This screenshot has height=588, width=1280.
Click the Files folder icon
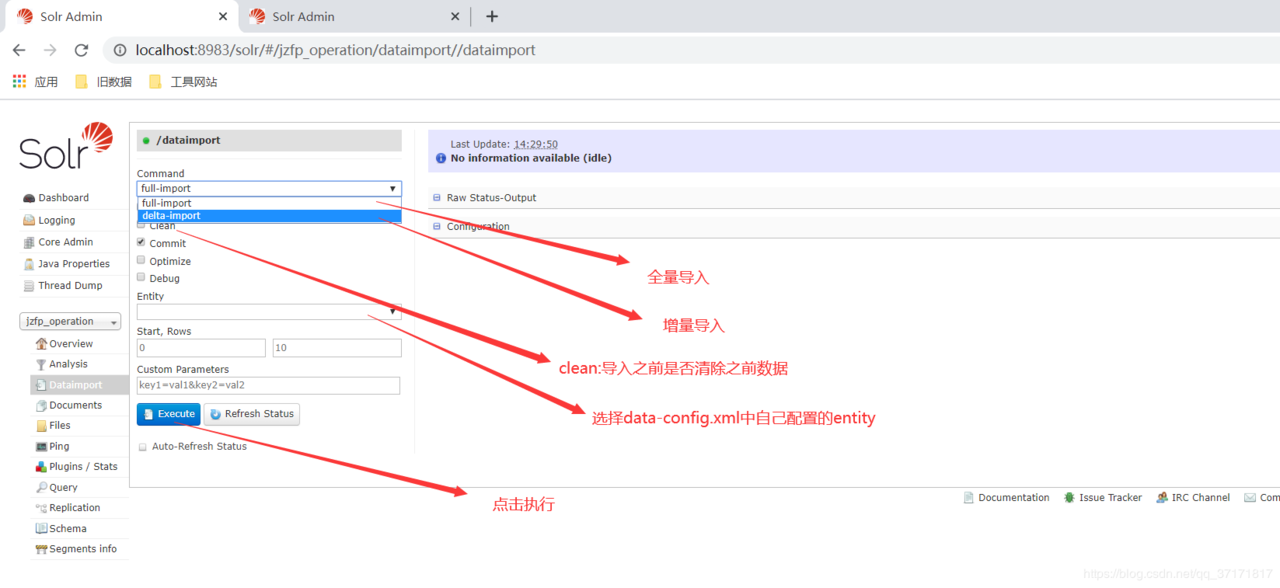(x=41, y=425)
